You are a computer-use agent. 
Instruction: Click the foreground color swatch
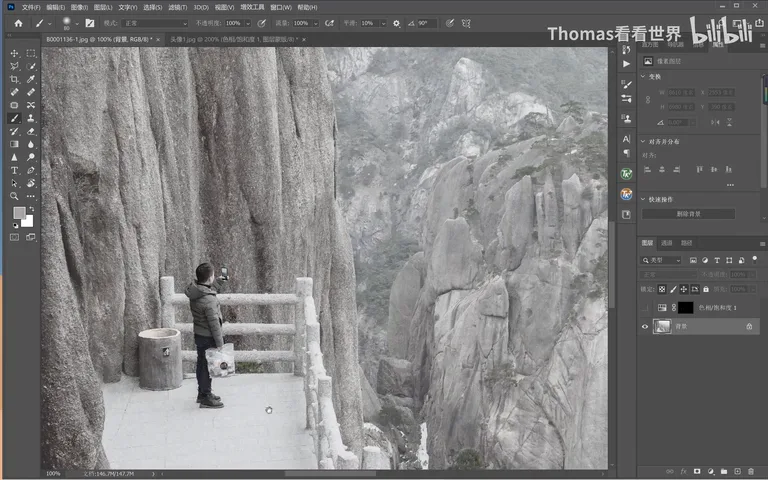point(19,213)
